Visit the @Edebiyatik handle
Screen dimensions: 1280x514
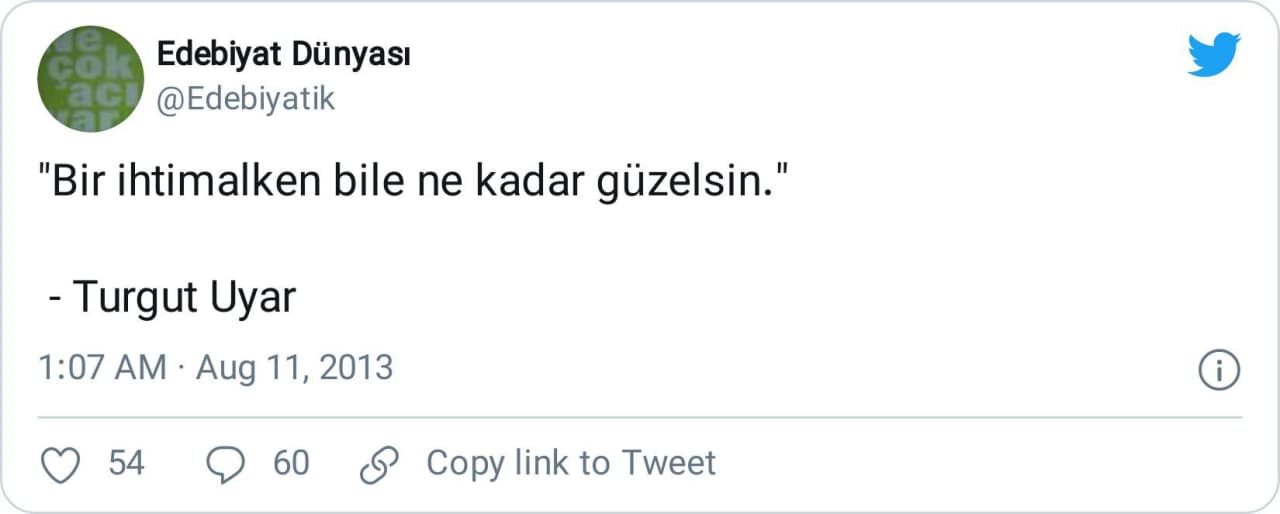[246, 99]
